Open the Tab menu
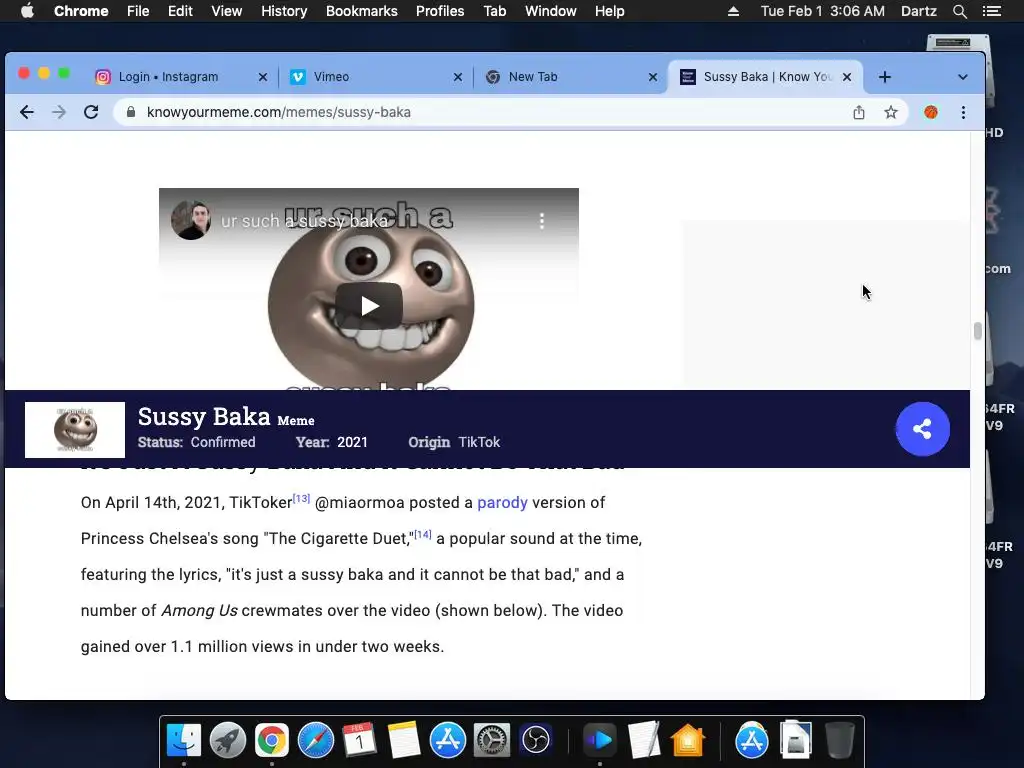The image size is (1024, 768). (x=494, y=11)
